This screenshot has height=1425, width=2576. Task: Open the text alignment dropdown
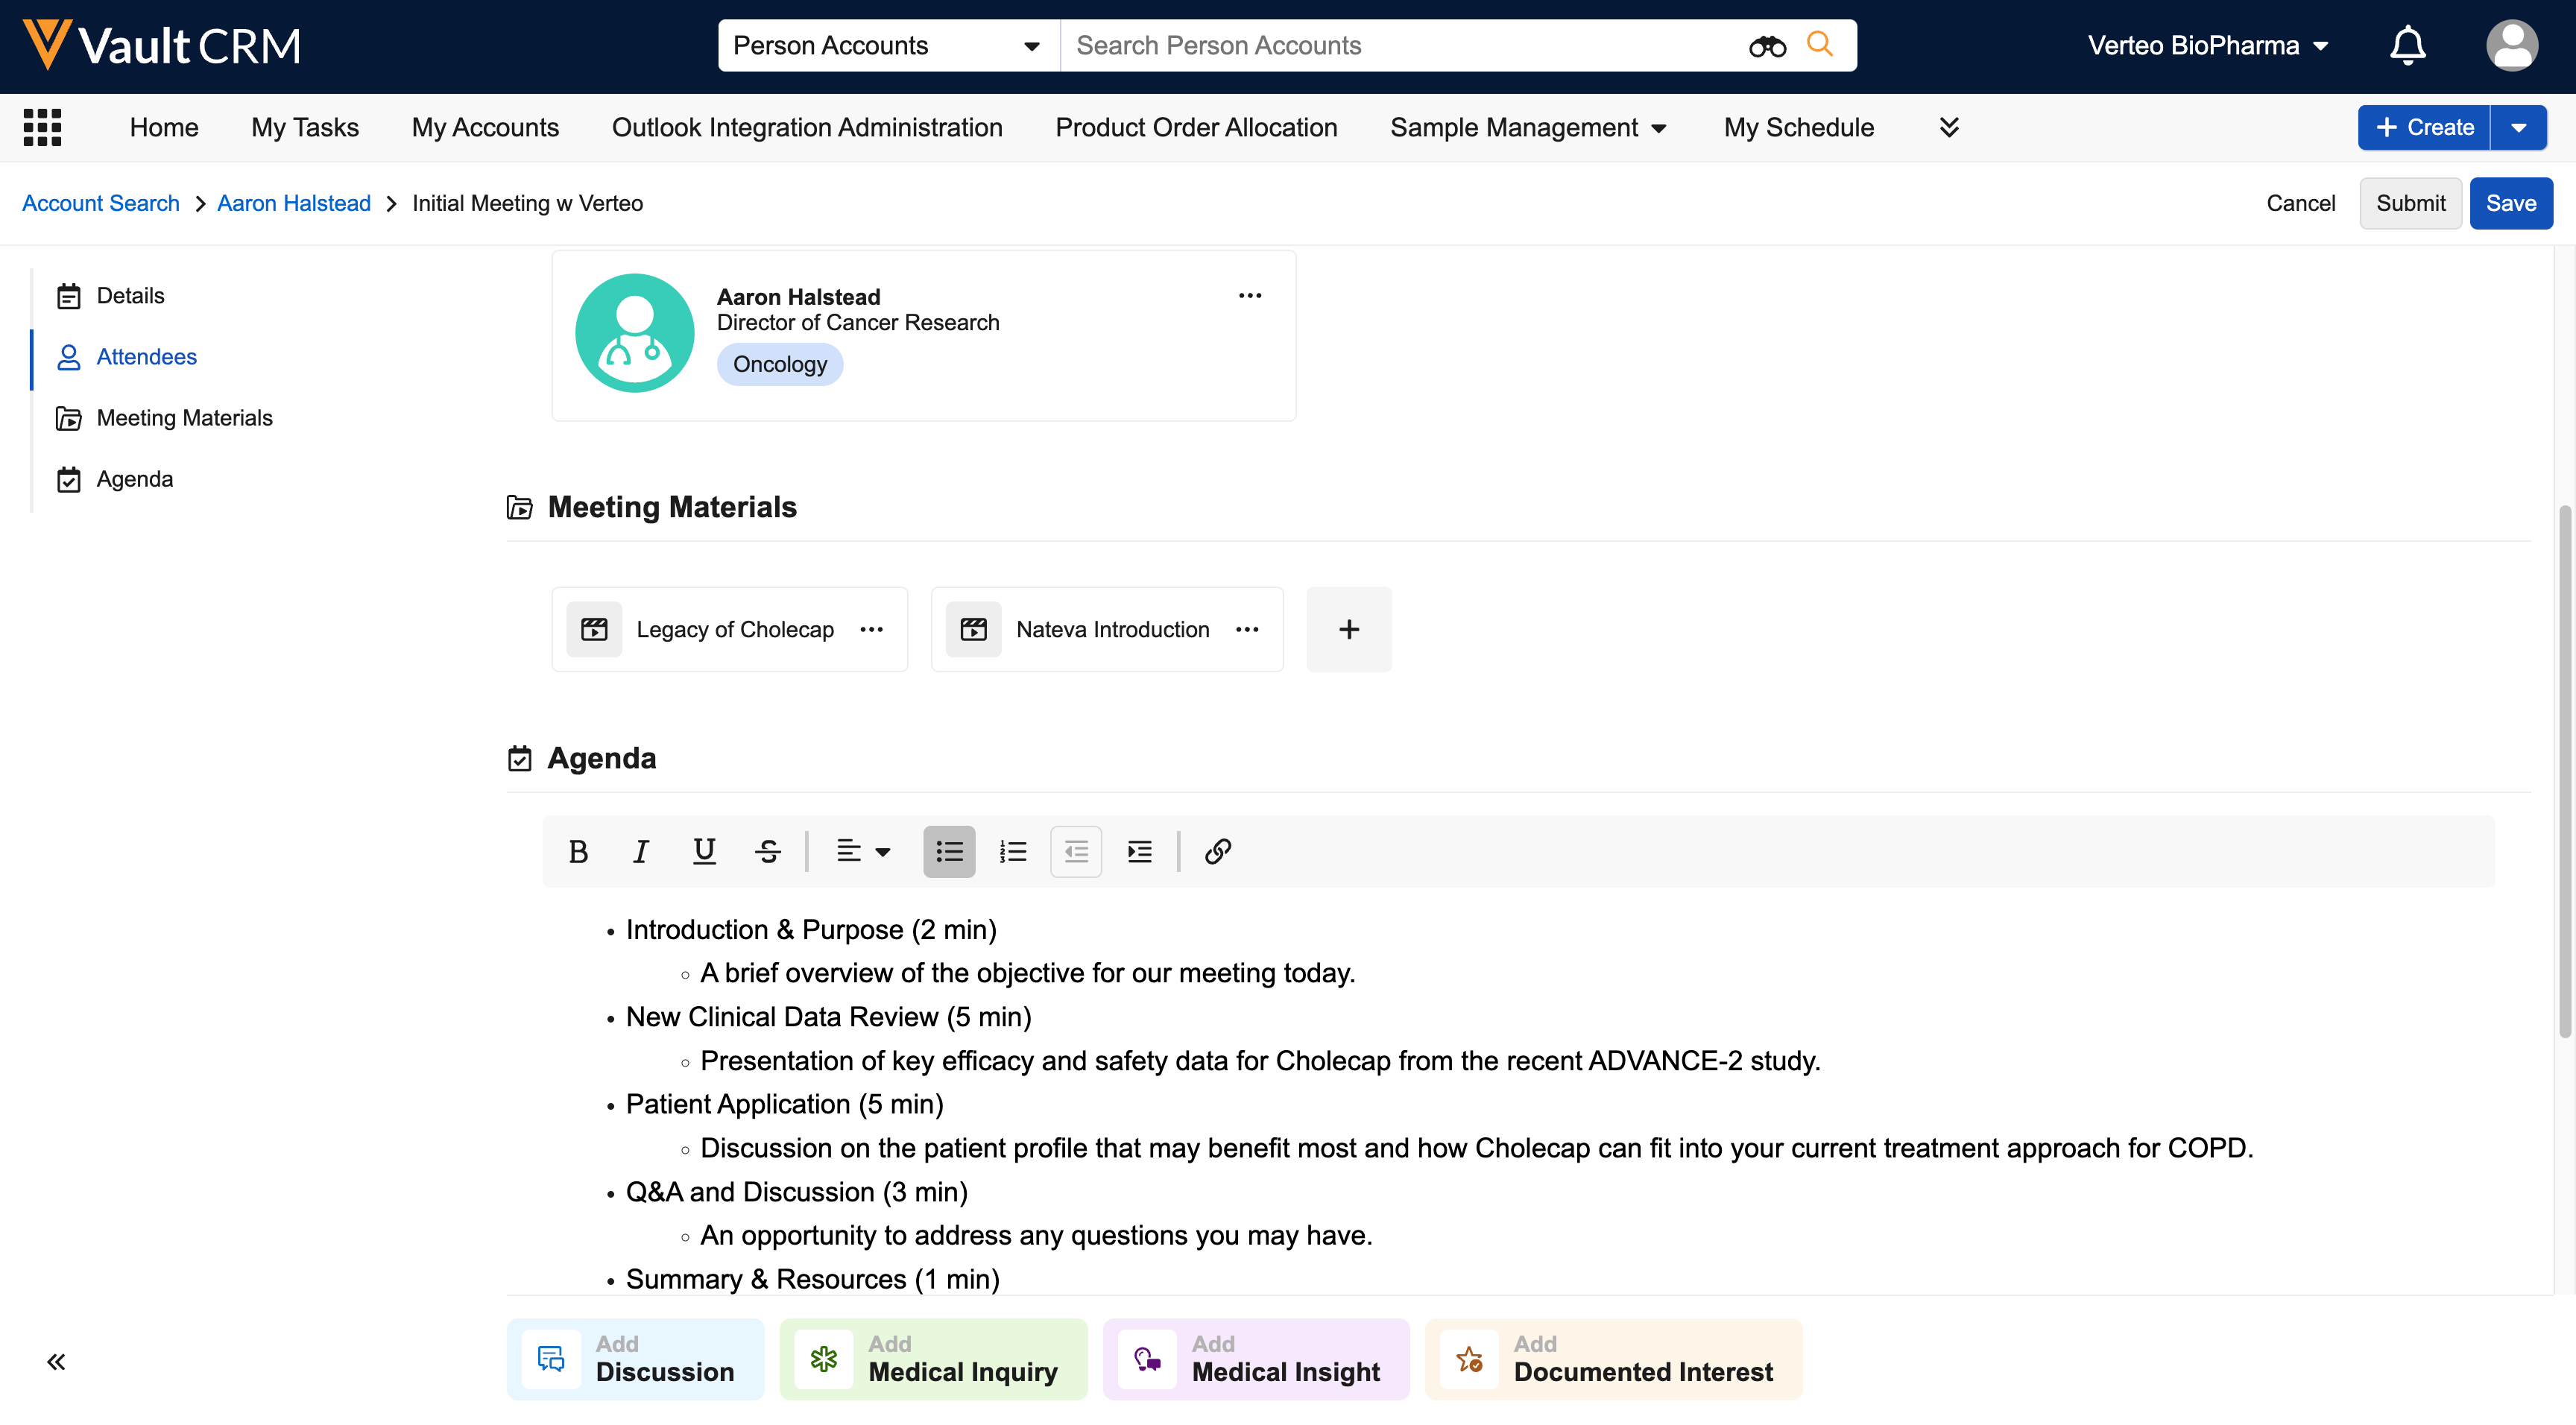pos(862,851)
